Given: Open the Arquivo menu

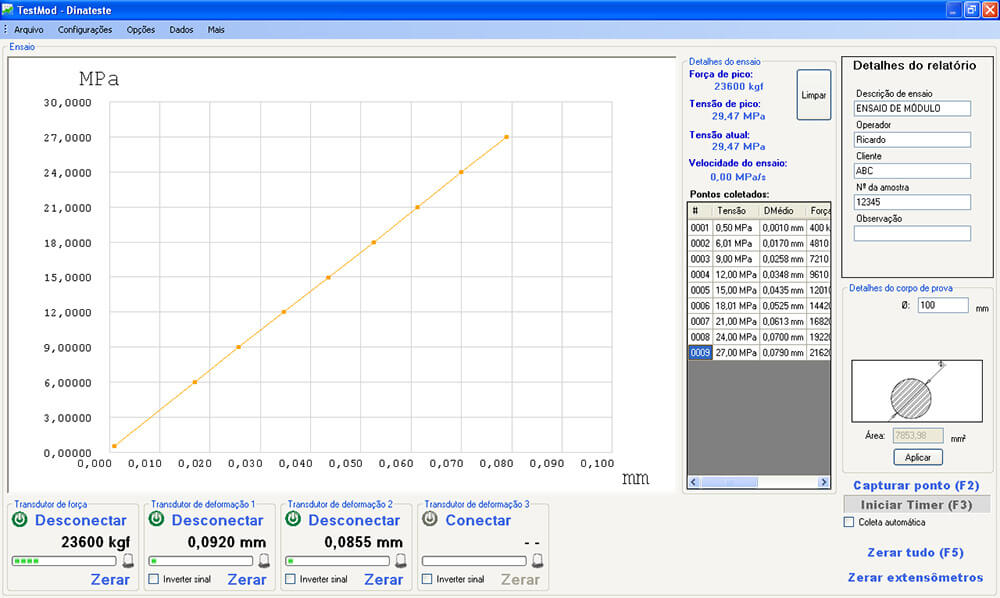Looking at the screenshot, I should (x=29, y=29).
